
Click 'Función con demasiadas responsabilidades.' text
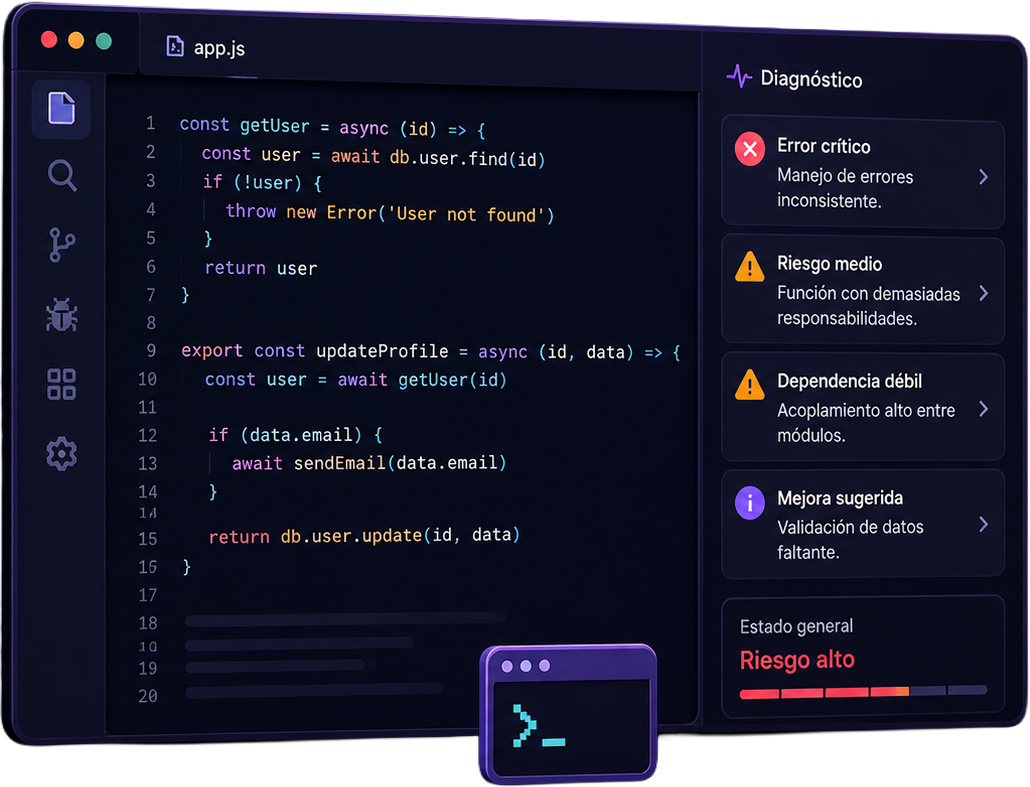[868, 305]
